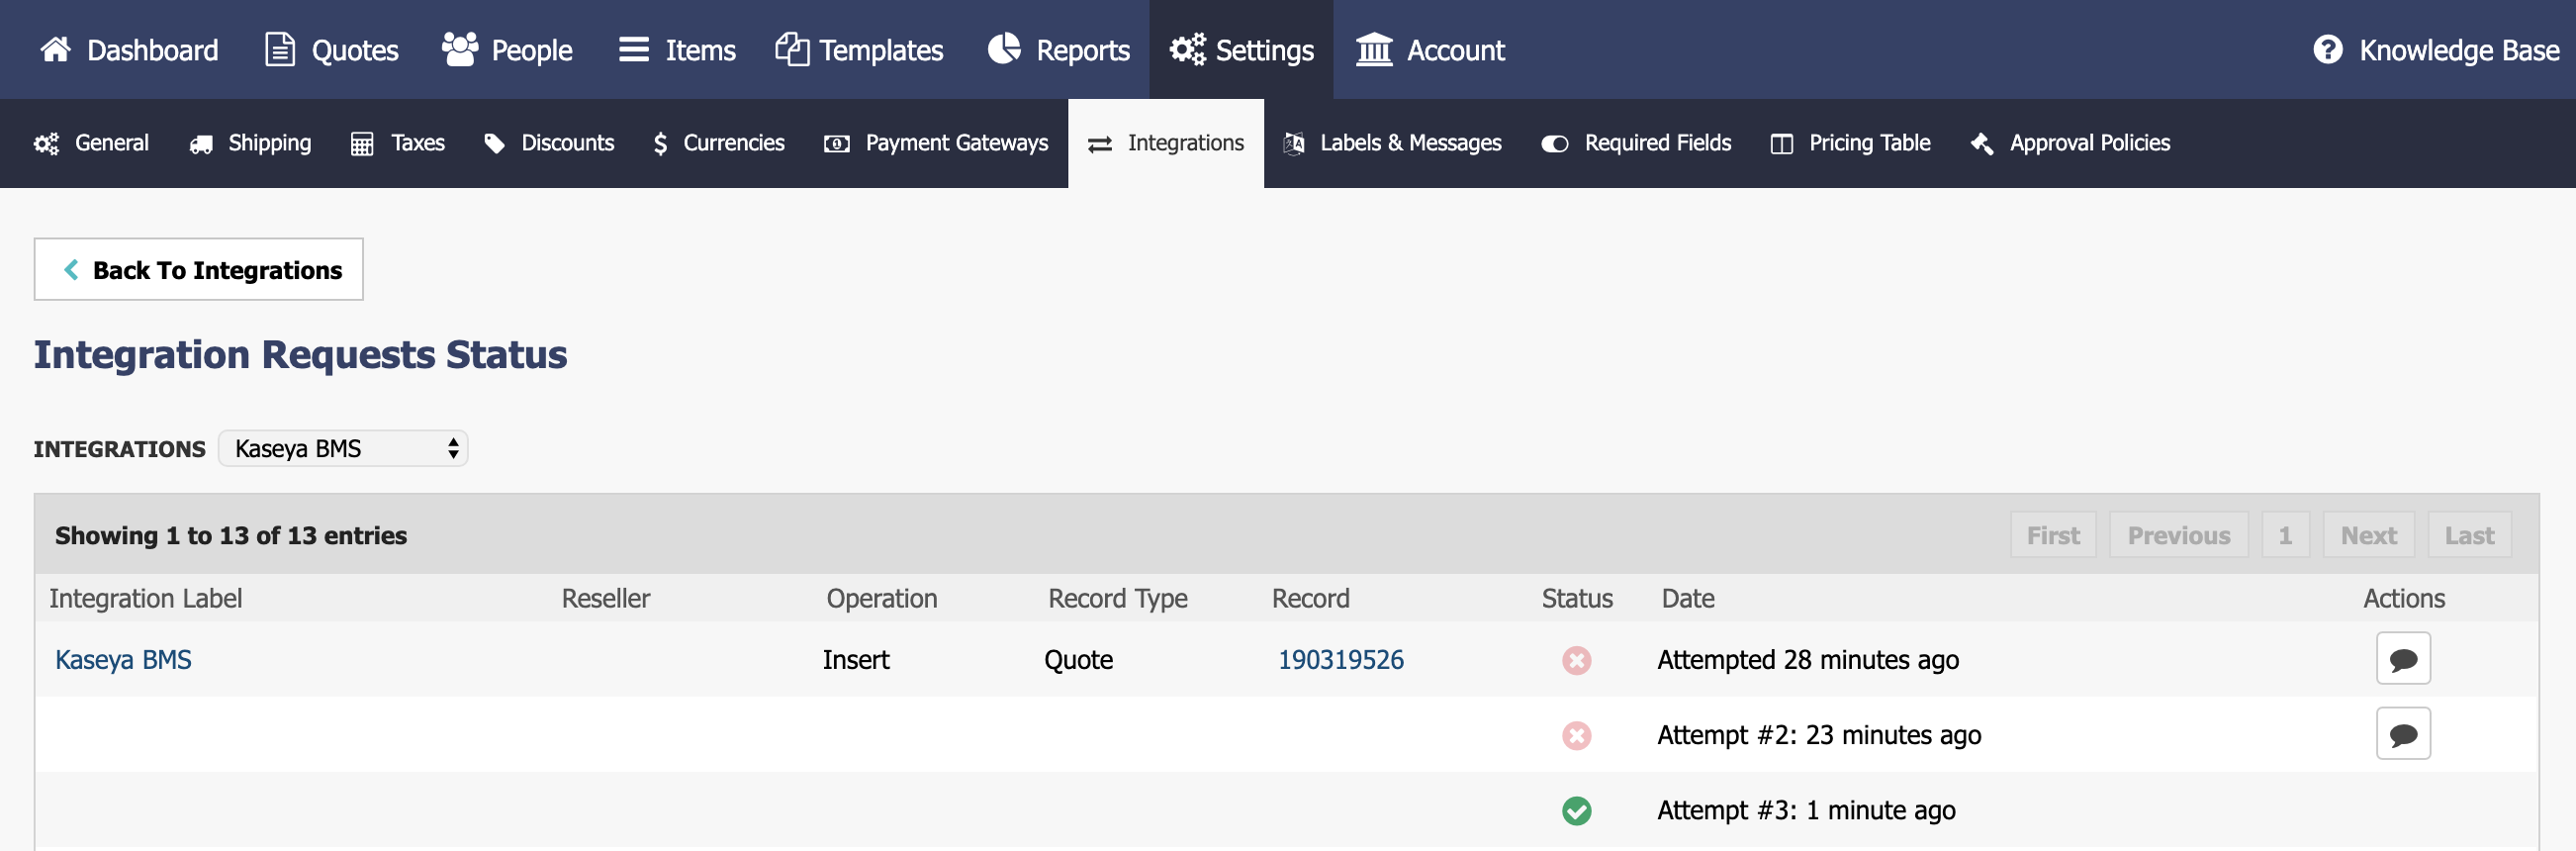Viewport: 2576px width, 851px height.
Task: Click the Payment Gateways money icon
Action: click(x=837, y=144)
